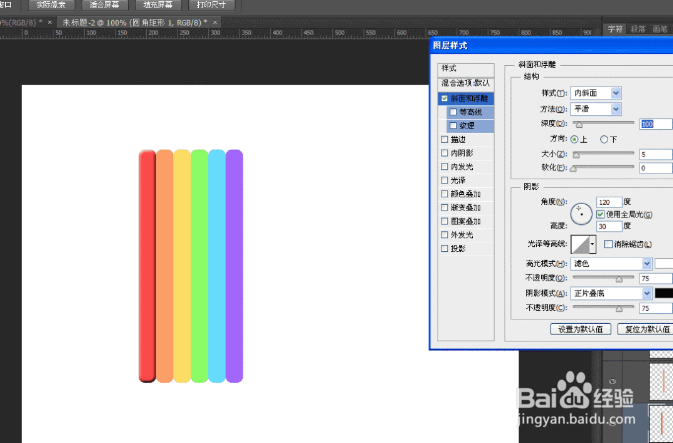This screenshot has width=673, height=443.
Task: Switch to the 字符 panel tab
Action: click(x=615, y=29)
